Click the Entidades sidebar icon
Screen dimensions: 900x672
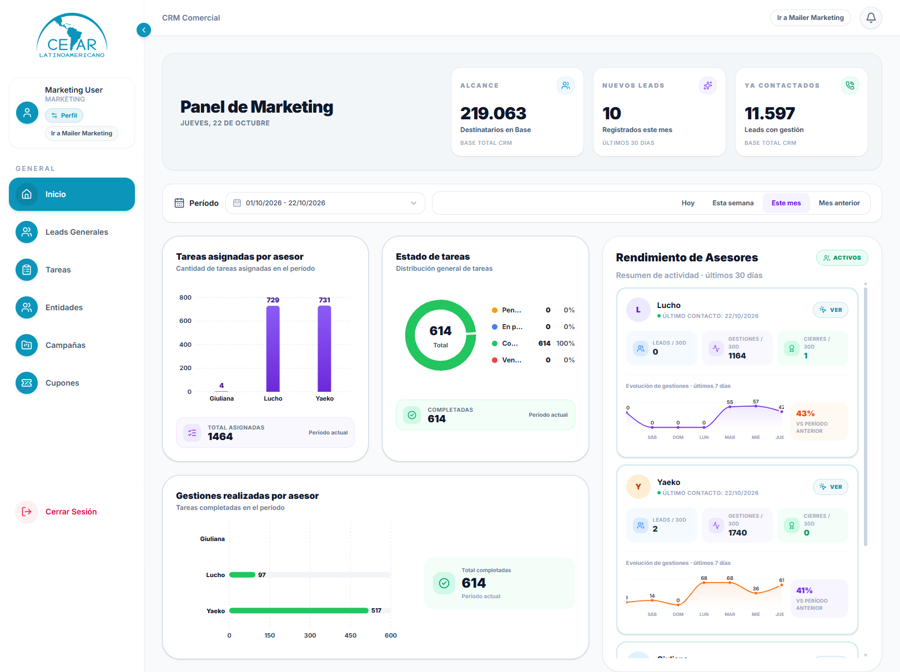(26, 308)
